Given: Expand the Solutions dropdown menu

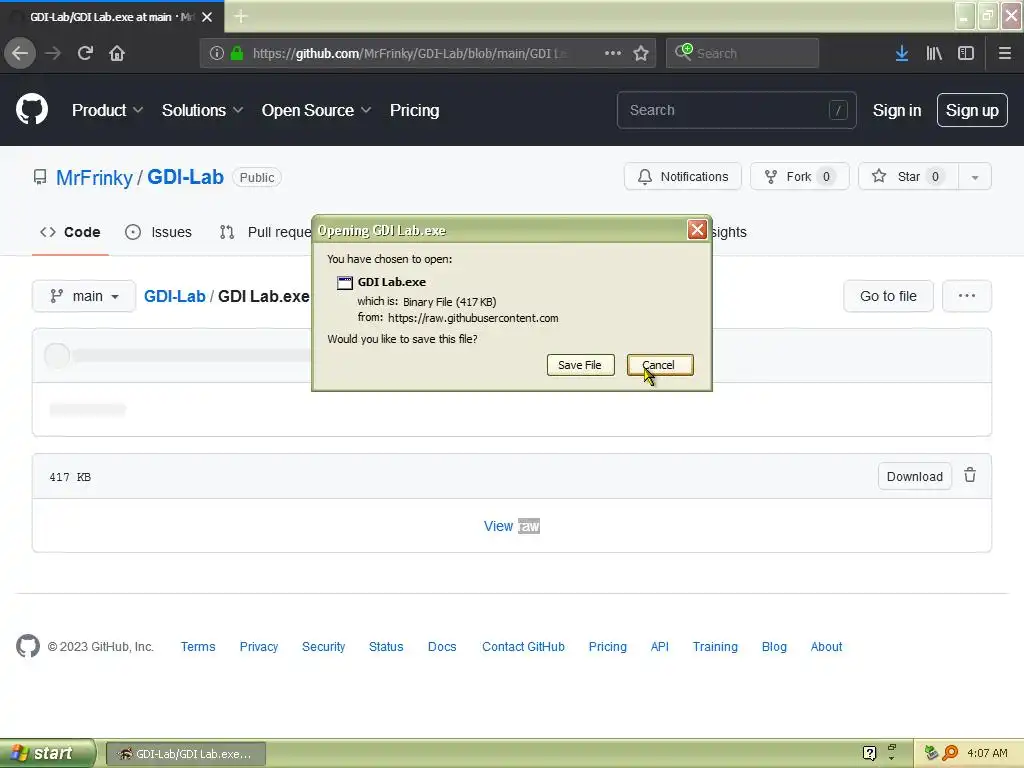Looking at the screenshot, I should pos(202,110).
